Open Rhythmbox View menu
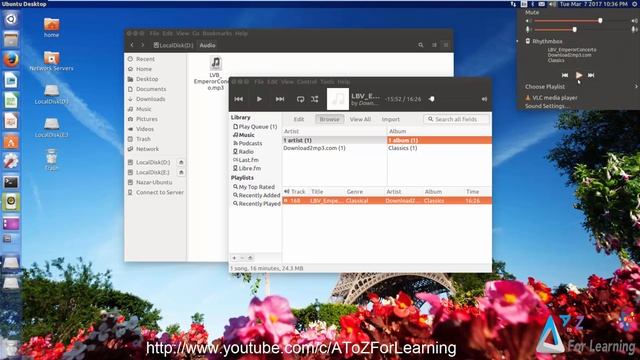The height and width of the screenshot is (360, 640). coord(287,82)
